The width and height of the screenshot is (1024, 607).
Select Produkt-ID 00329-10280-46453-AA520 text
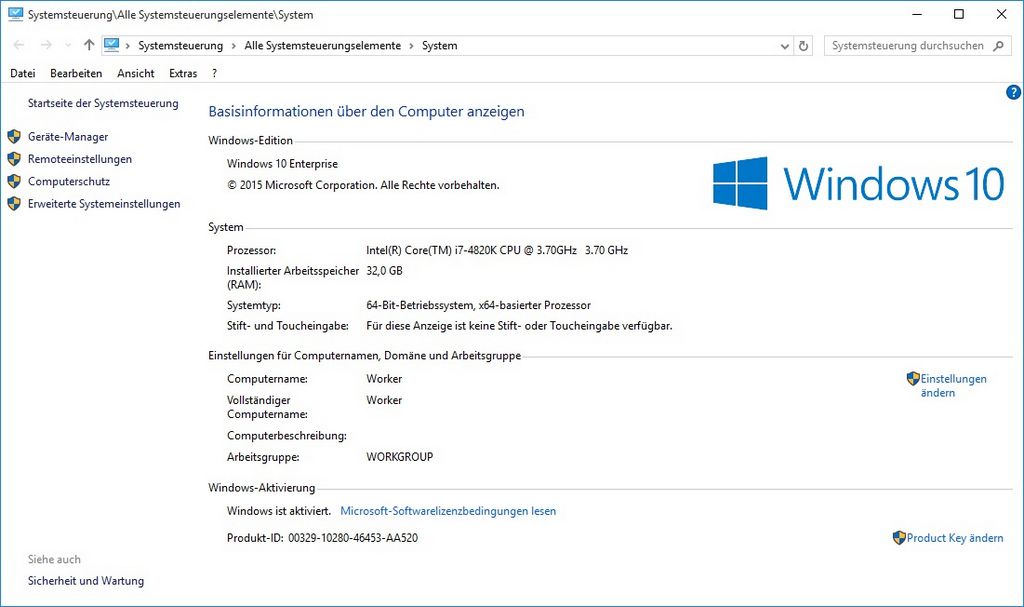click(322, 538)
